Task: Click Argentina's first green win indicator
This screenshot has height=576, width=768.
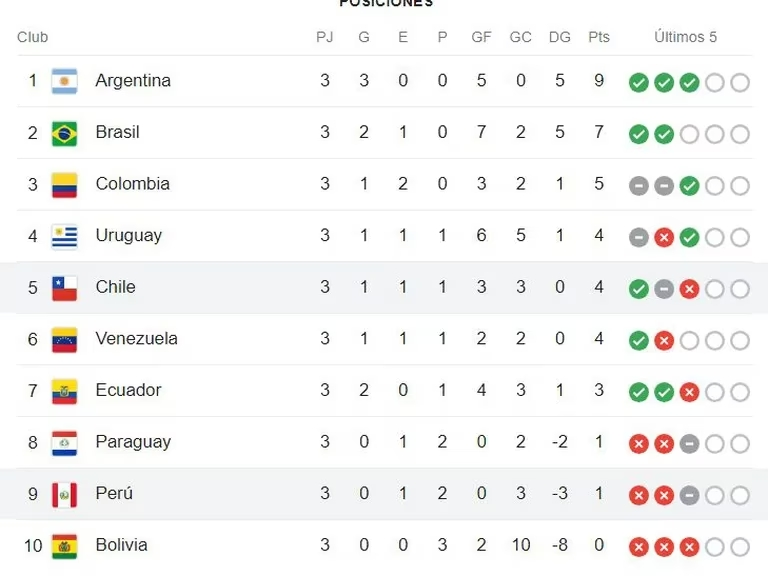Action: coord(639,82)
